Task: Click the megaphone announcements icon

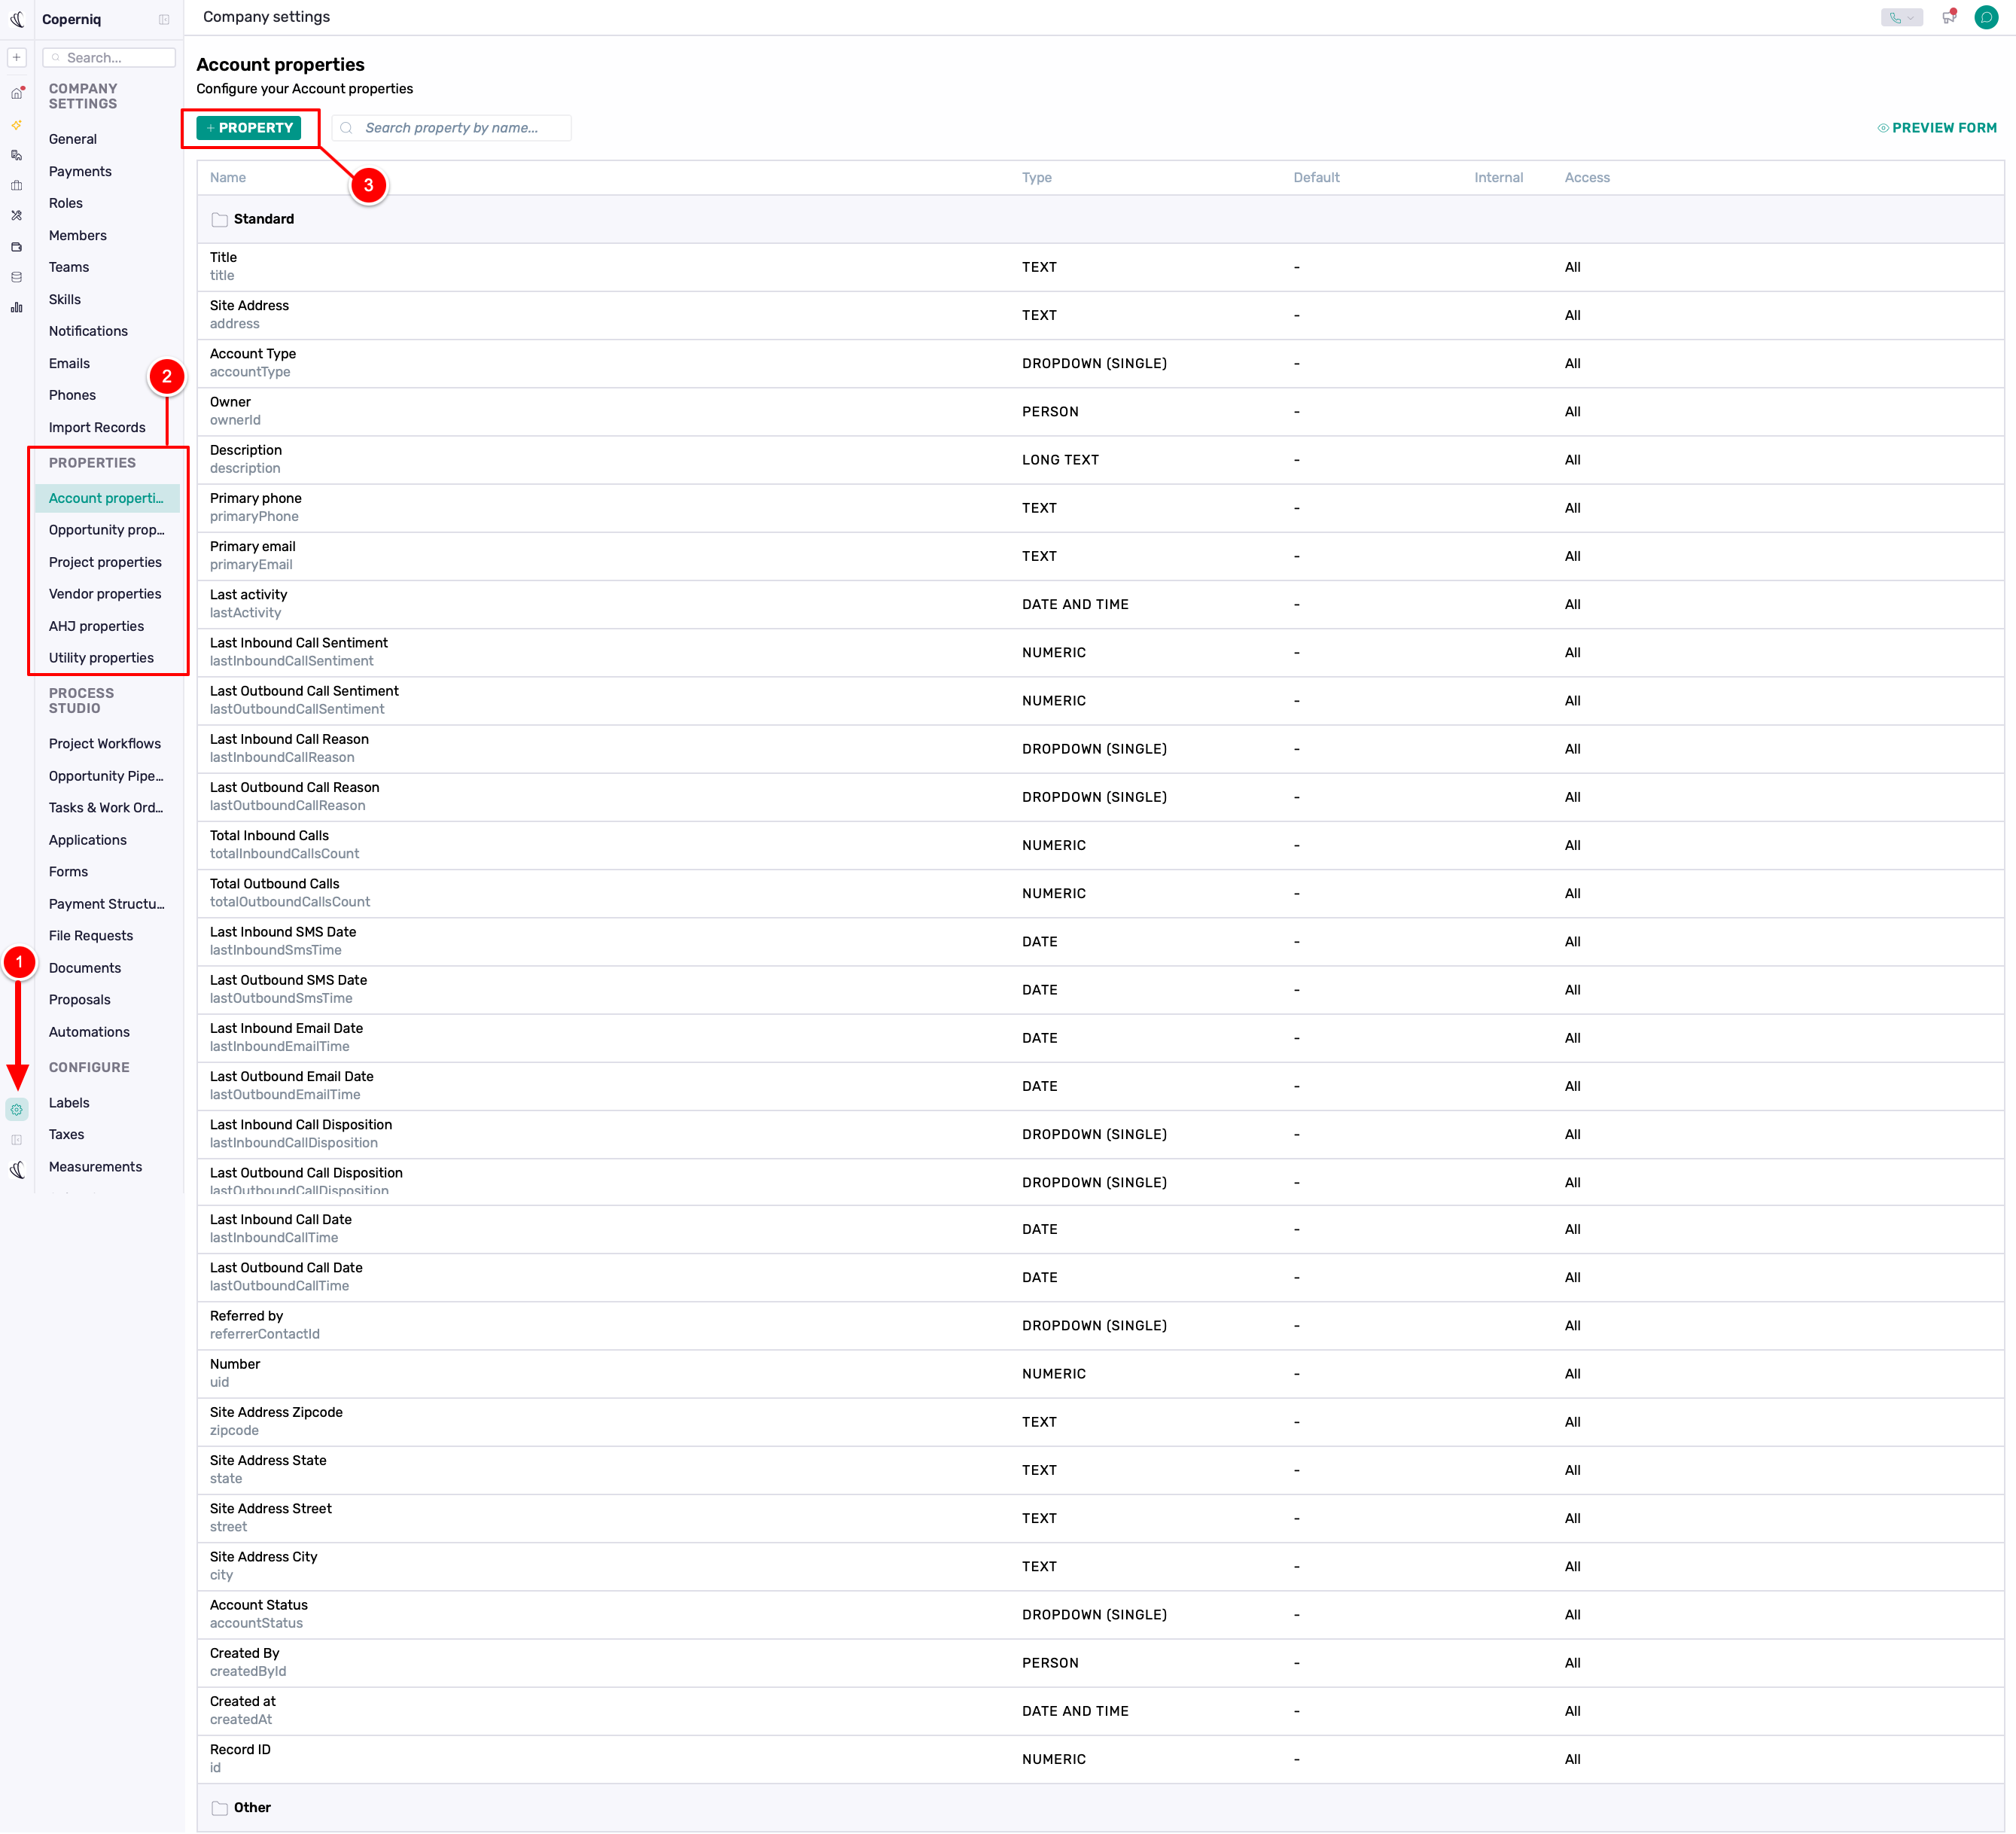Action: 1949,17
